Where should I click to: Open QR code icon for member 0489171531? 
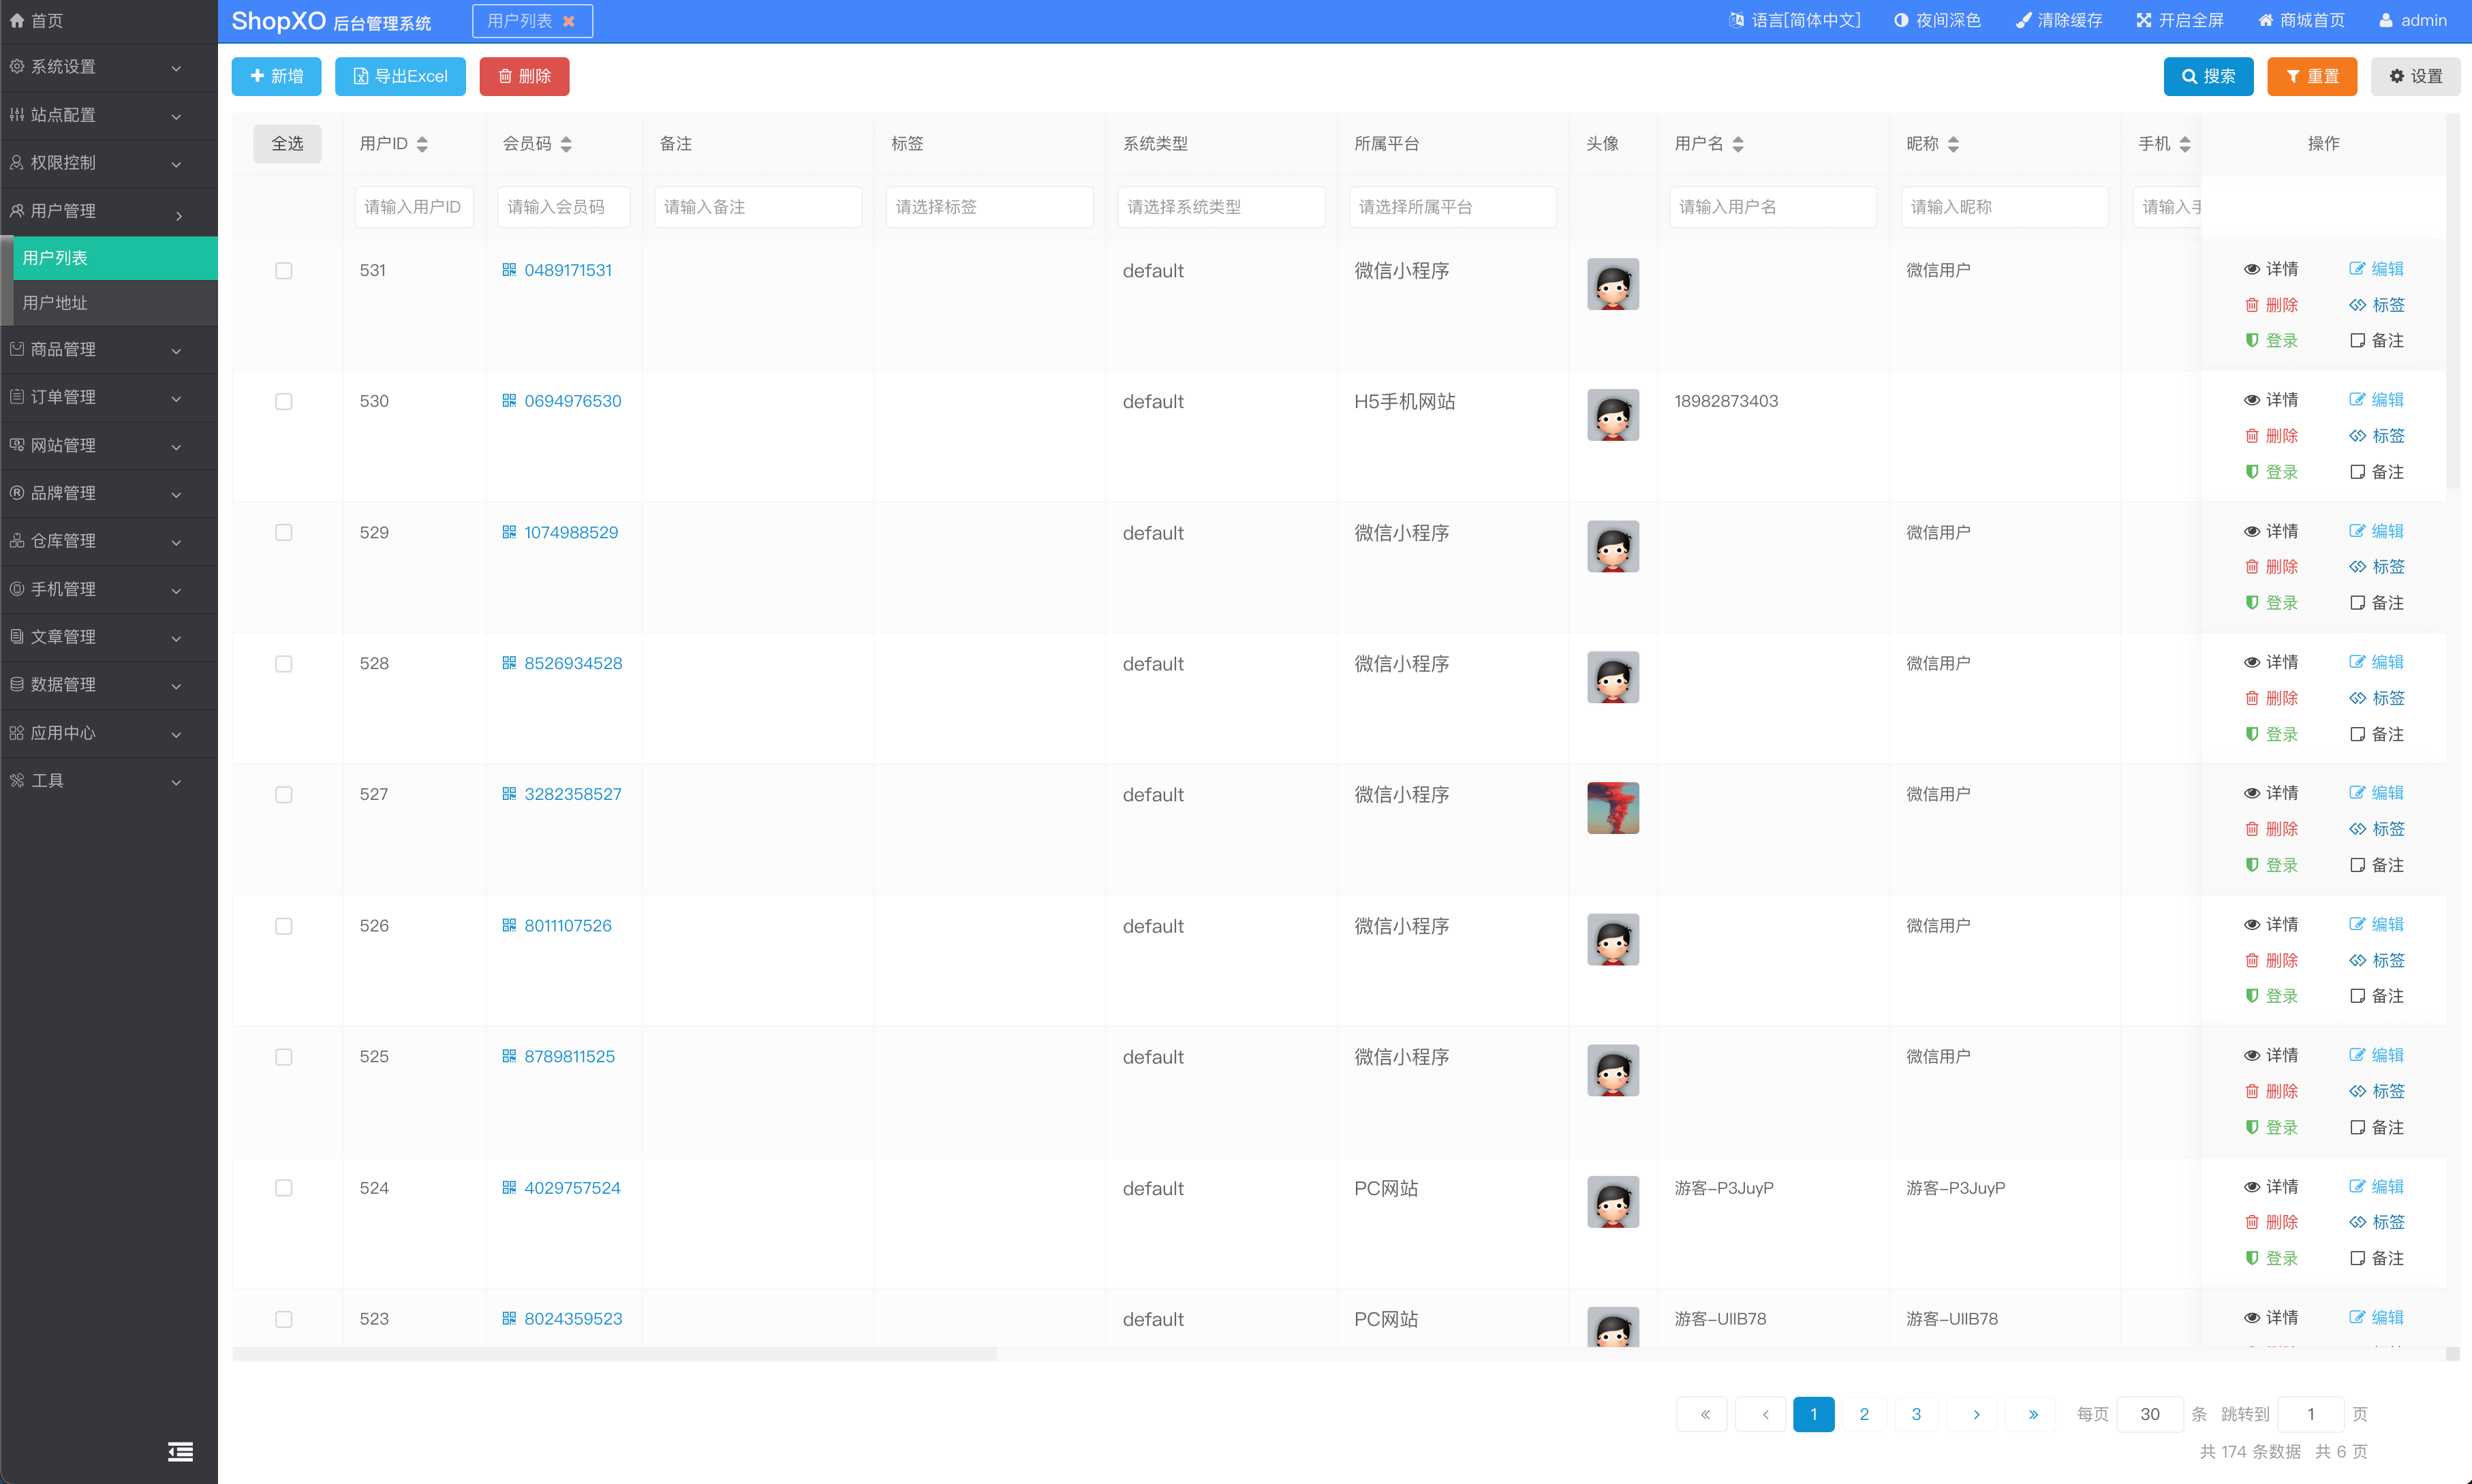coord(509,270)
